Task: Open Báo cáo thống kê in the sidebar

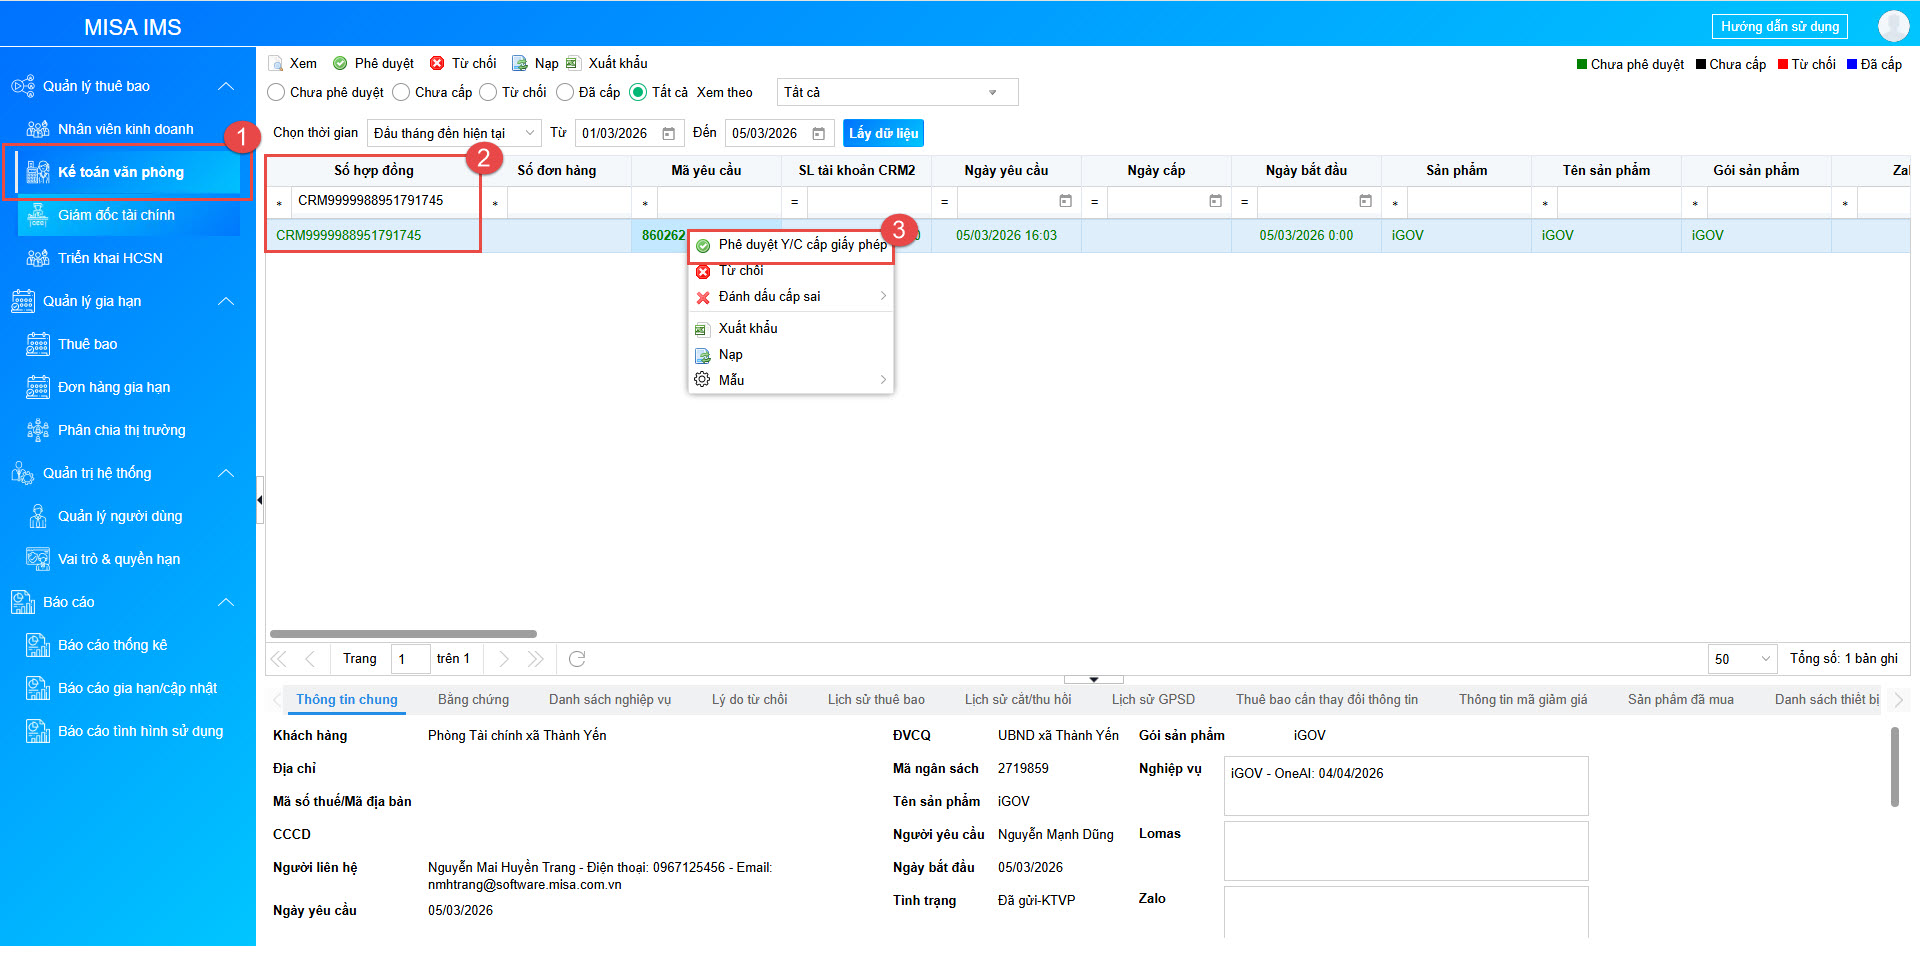Action: coord(112,646)
